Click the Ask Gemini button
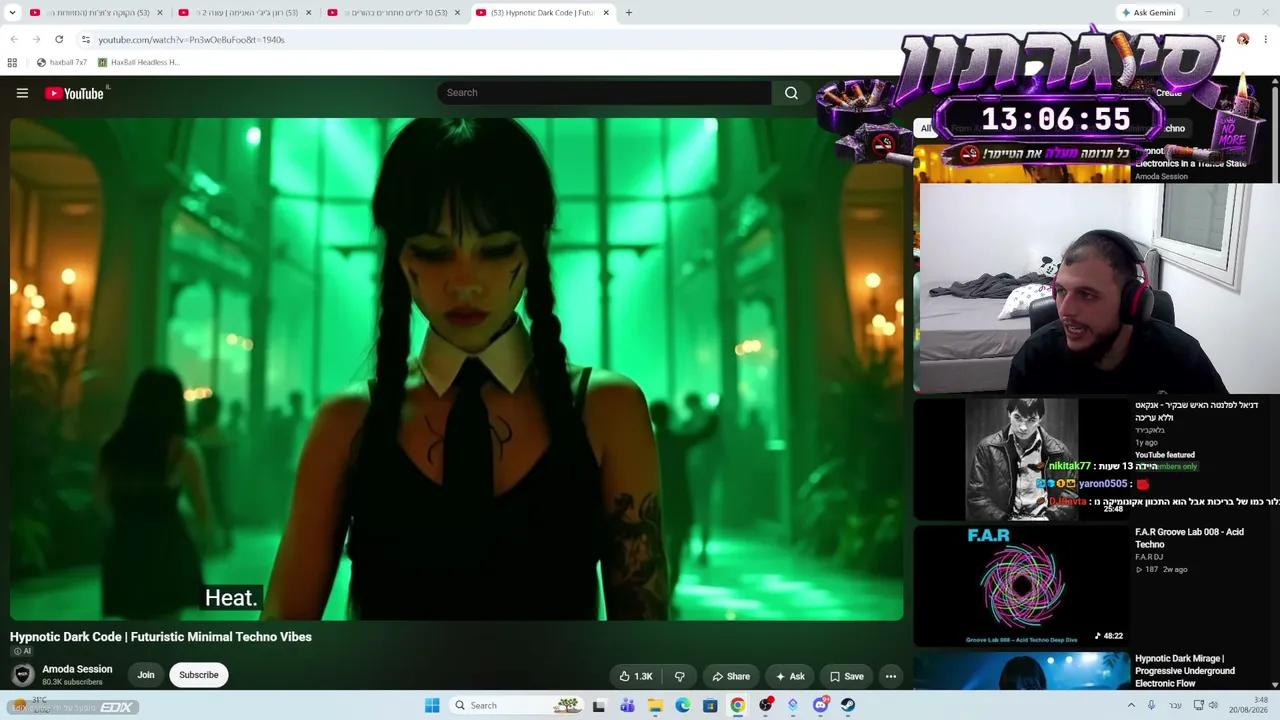This screenshot has width=1280, height=720. point(1148,13)
